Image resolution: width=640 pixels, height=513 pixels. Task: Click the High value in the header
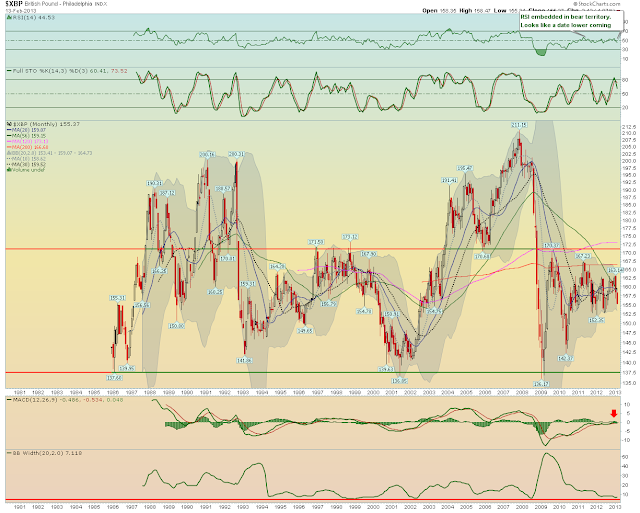(482, 11)
